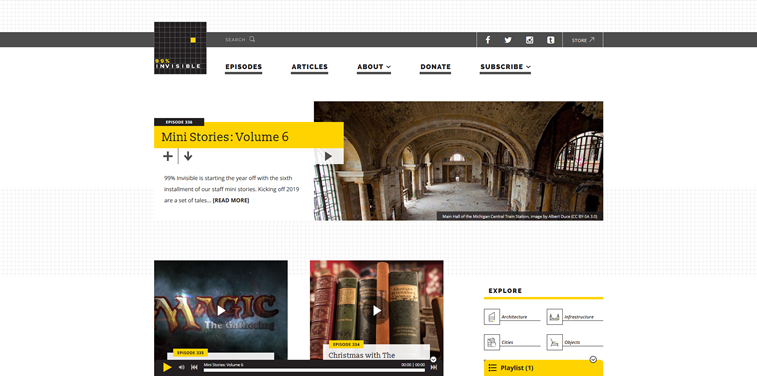
Task: Open the Instagram social icon
Action: pos(530,40)
